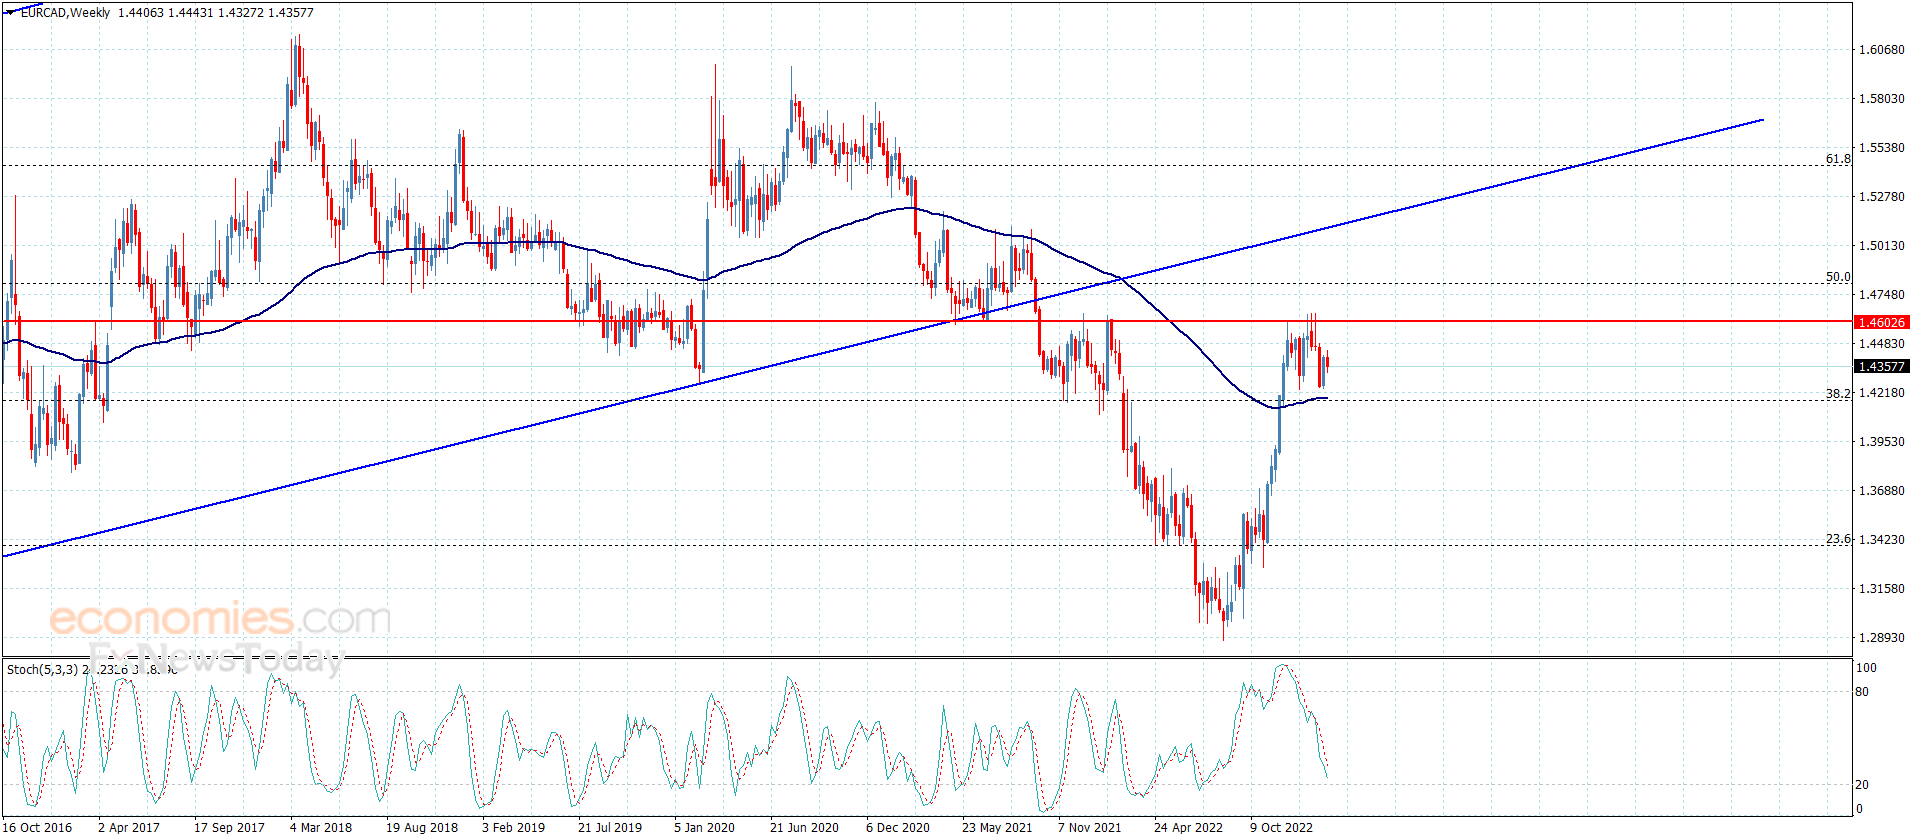Click the 23 May 2021 date label
Viewport: 1916px width, 840px height.
(997, 827)
